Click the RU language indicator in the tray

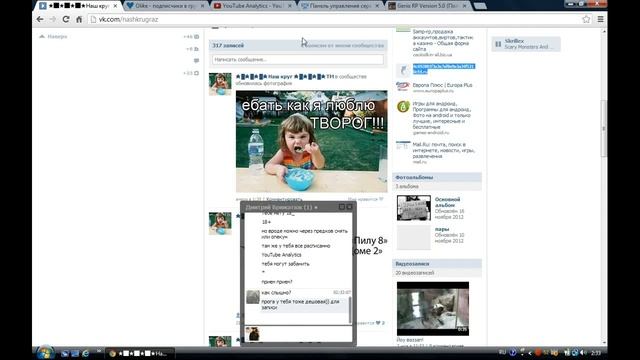pos(502,352)
